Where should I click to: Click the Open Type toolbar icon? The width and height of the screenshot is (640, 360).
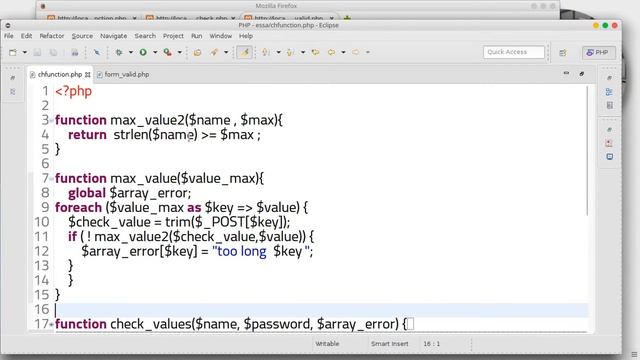pyautogui.click(x=198, y=52)
